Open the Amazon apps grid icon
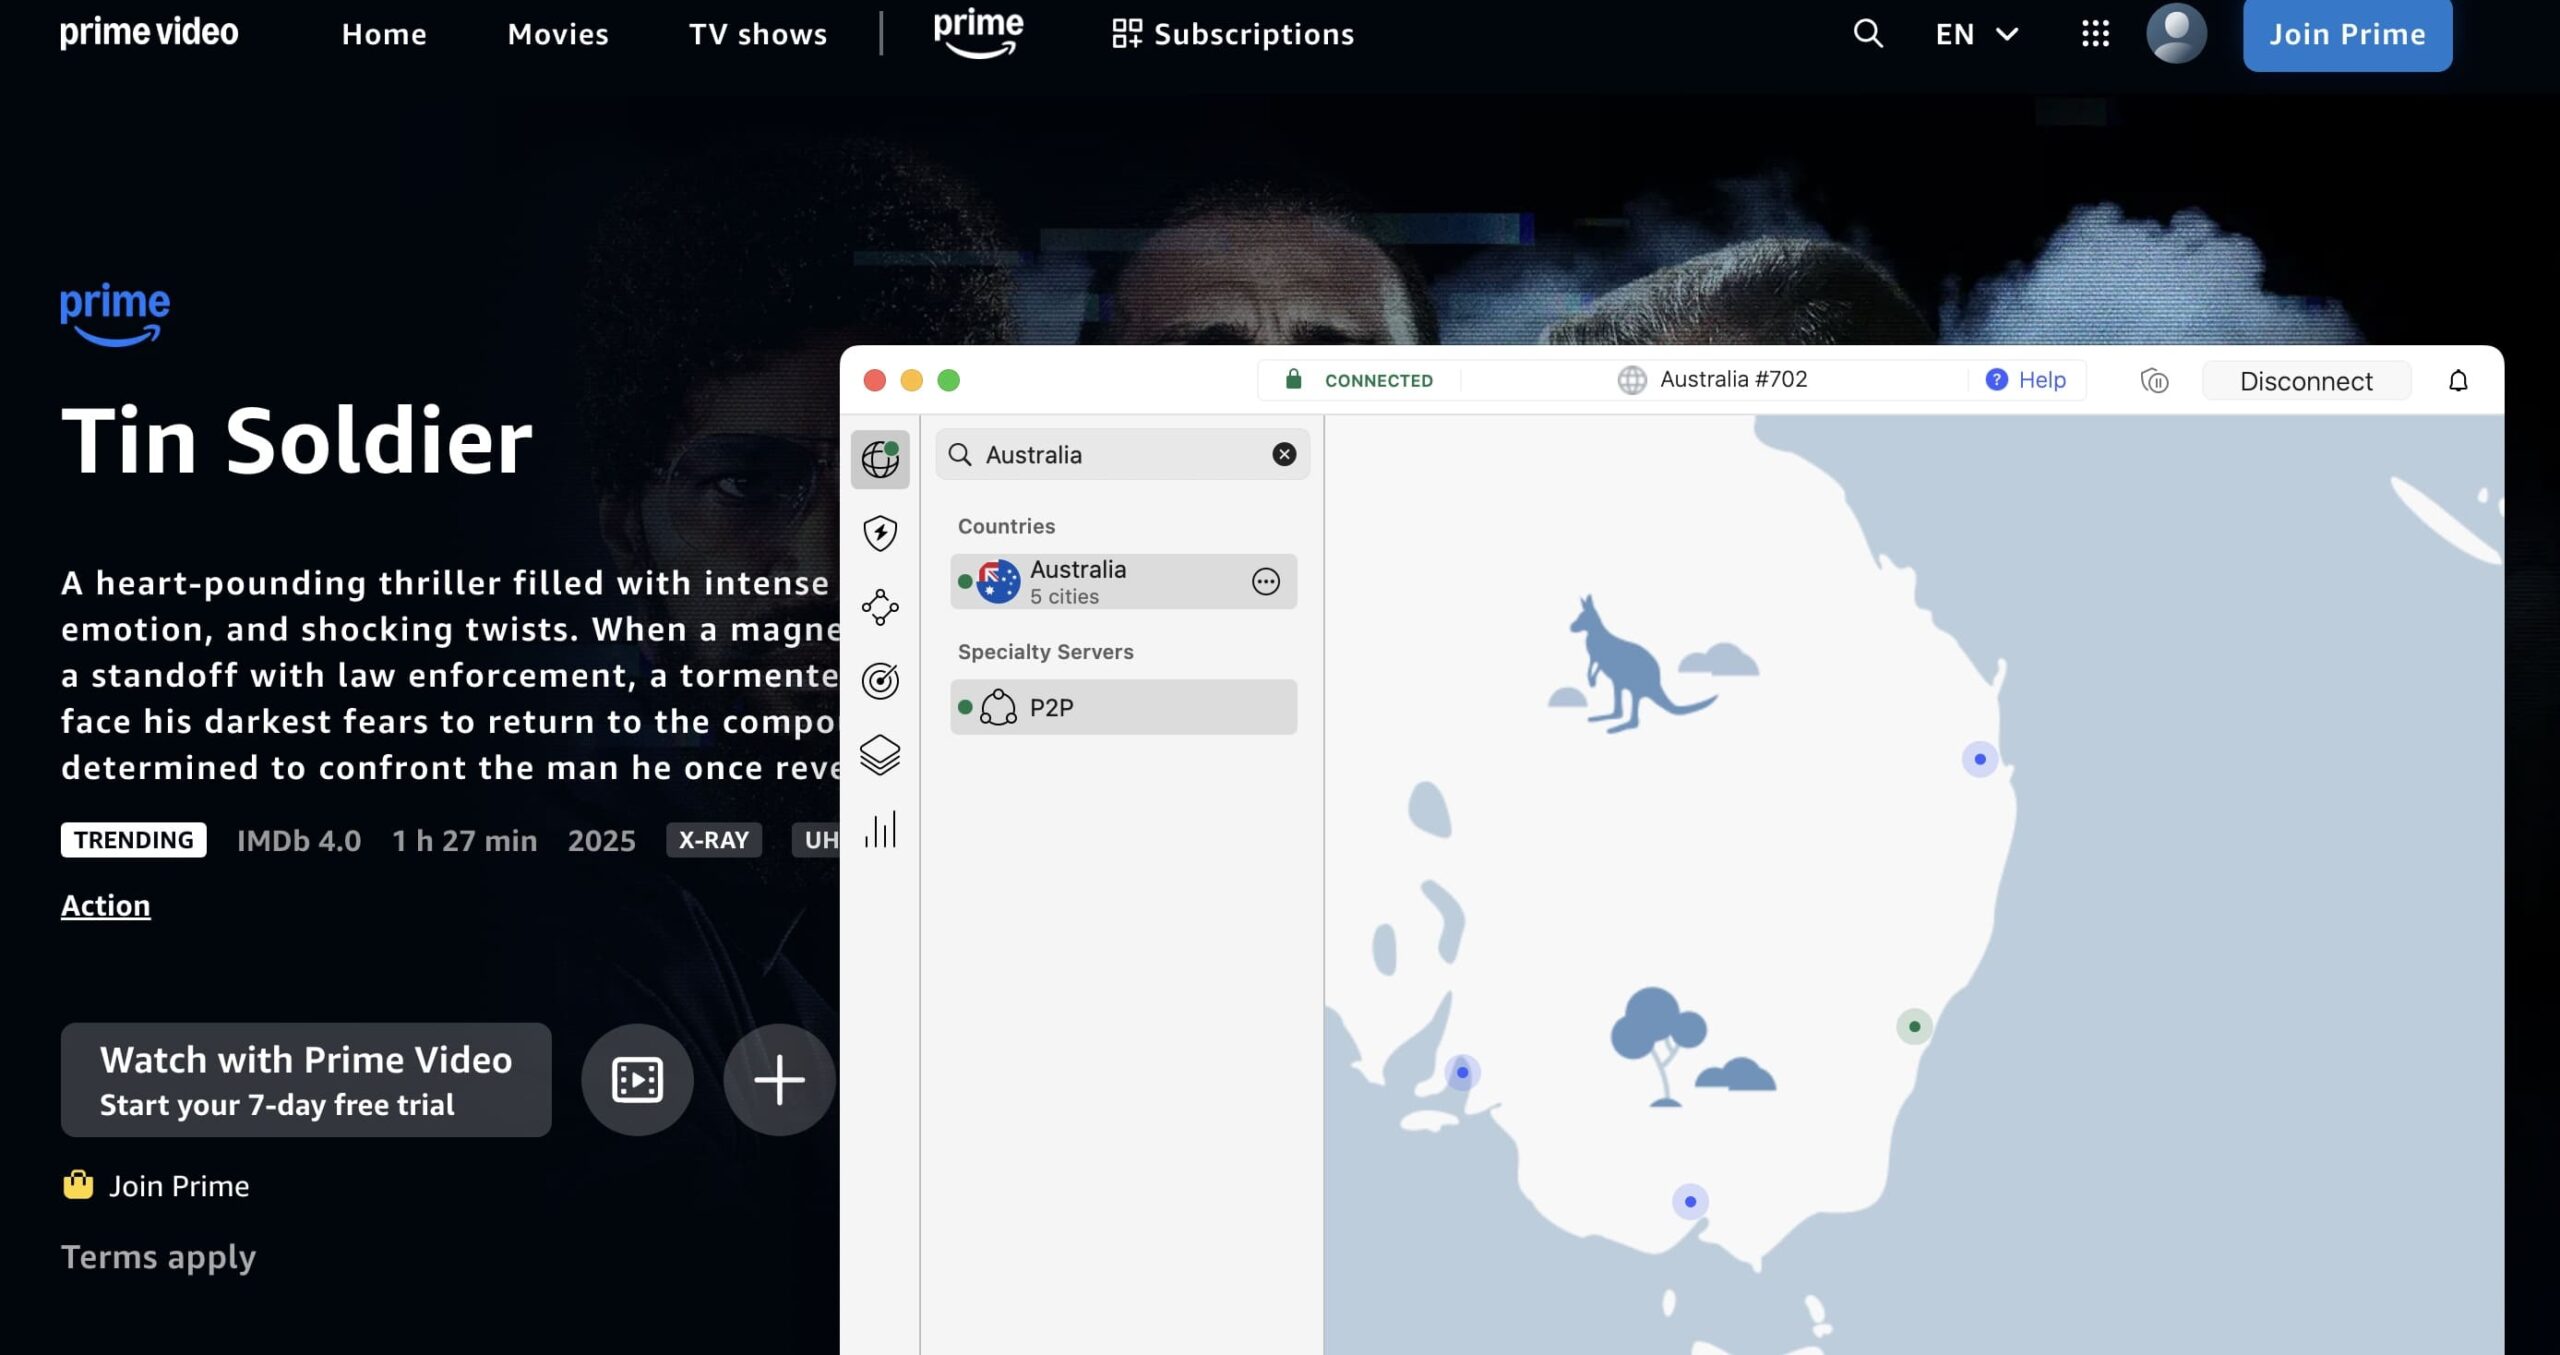The width and height of the screenshot is (2560, 1355). (x=2093, y=33)
